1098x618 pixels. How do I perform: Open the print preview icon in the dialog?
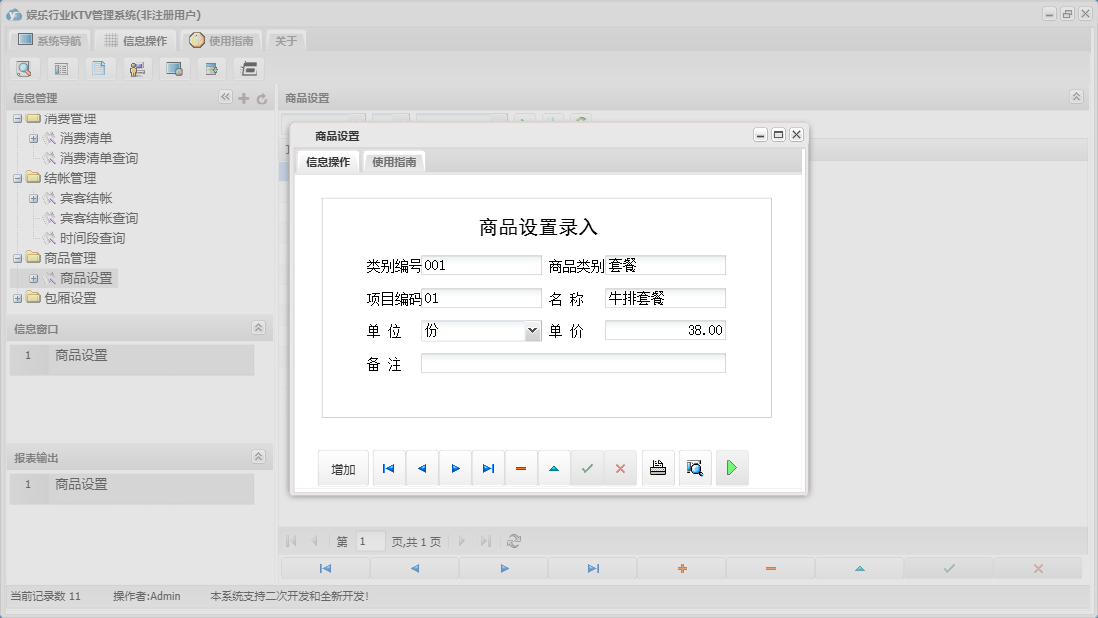tap(694, 467)
